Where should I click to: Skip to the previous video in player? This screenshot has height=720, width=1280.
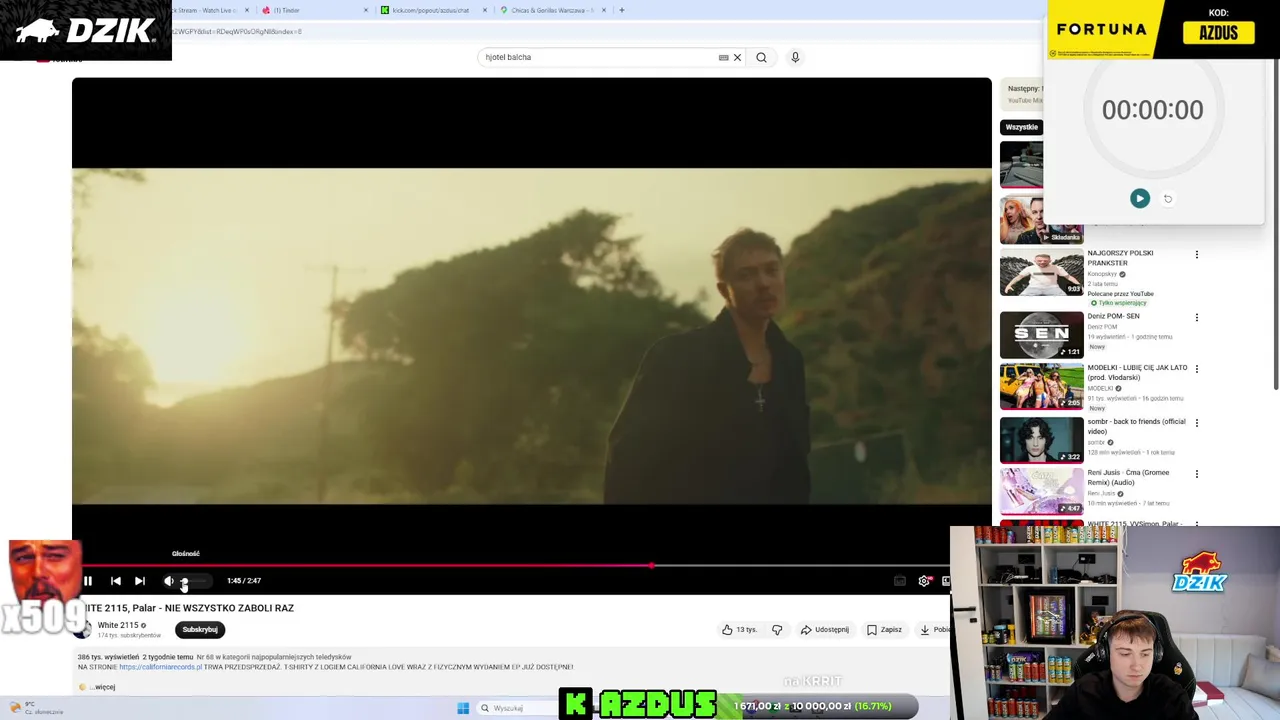point(116,581)
